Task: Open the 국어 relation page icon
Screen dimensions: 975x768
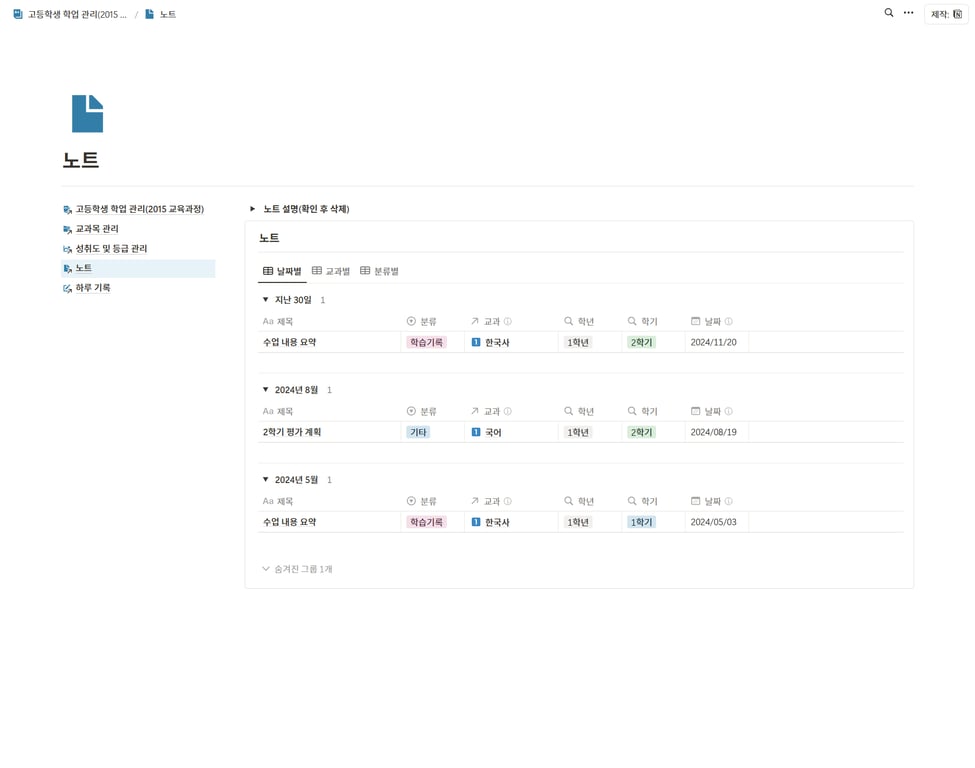Action: (476, 432)
